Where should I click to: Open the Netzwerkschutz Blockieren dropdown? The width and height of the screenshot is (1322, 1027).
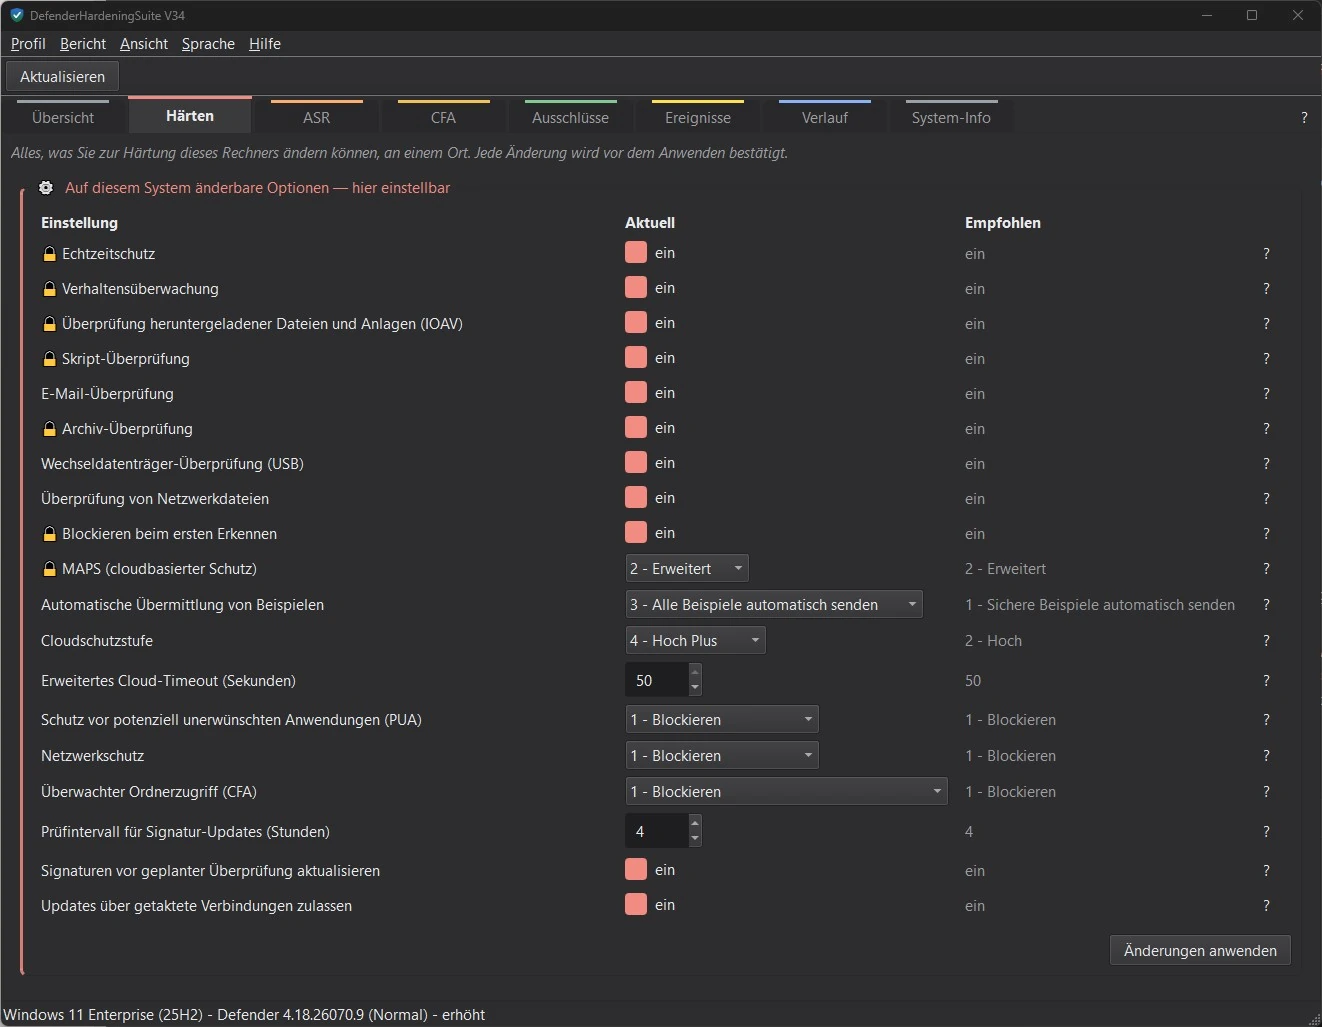(x=722, y=756)
